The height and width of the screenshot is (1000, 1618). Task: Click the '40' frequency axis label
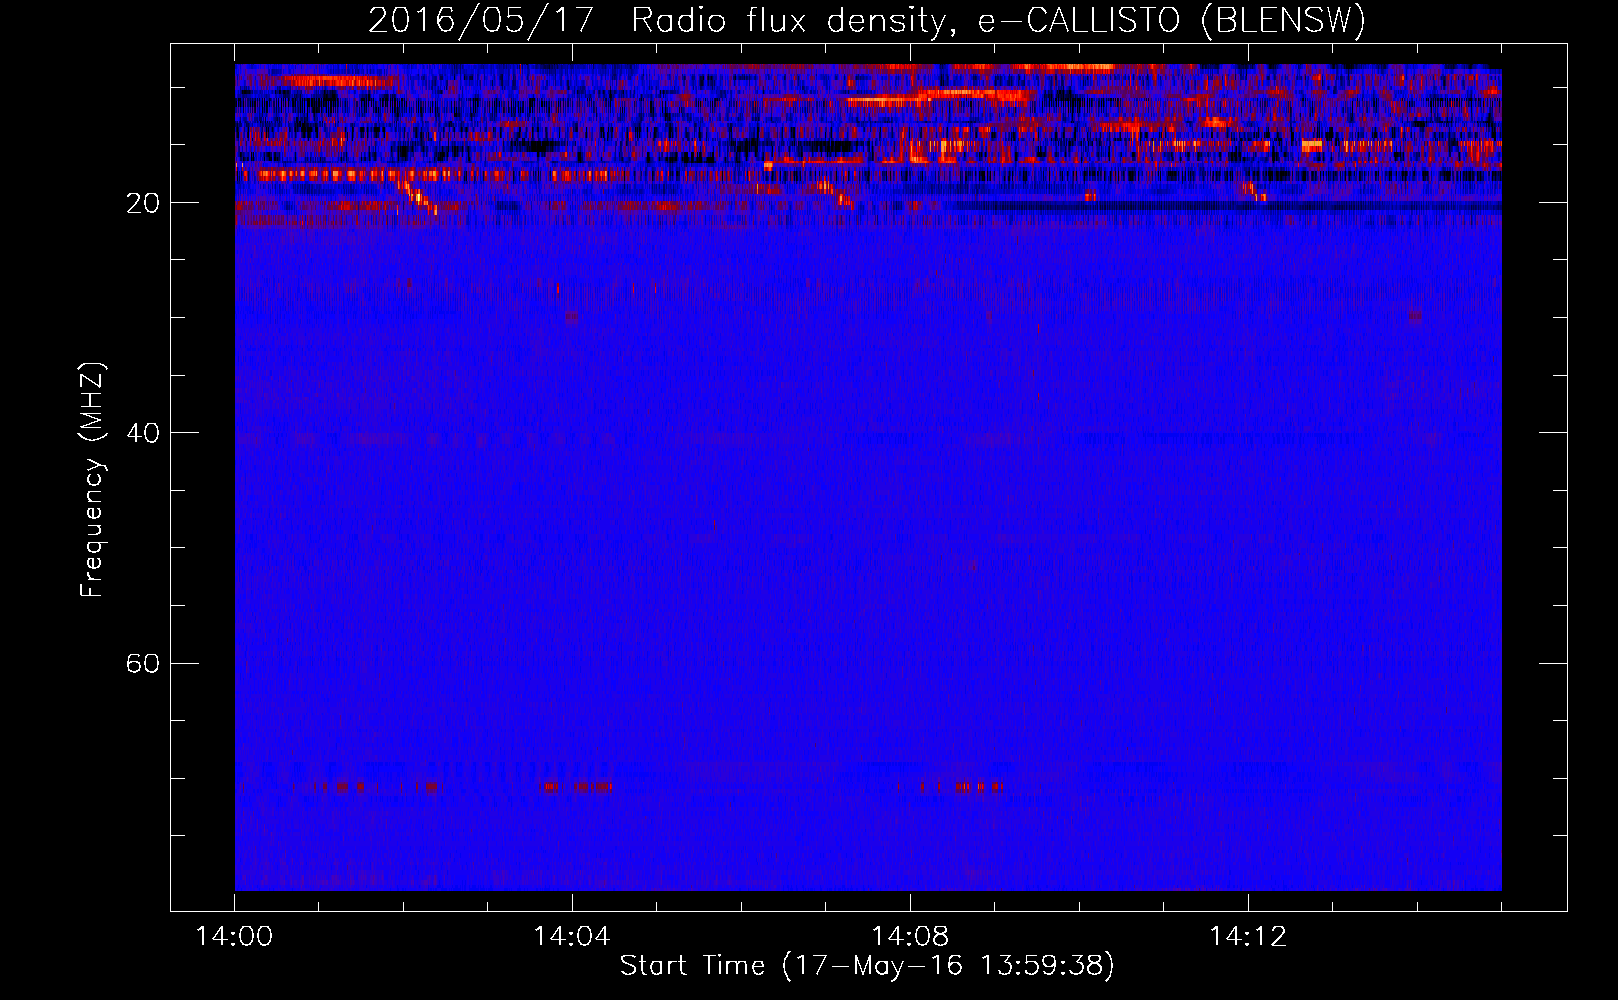coord(143,433)
